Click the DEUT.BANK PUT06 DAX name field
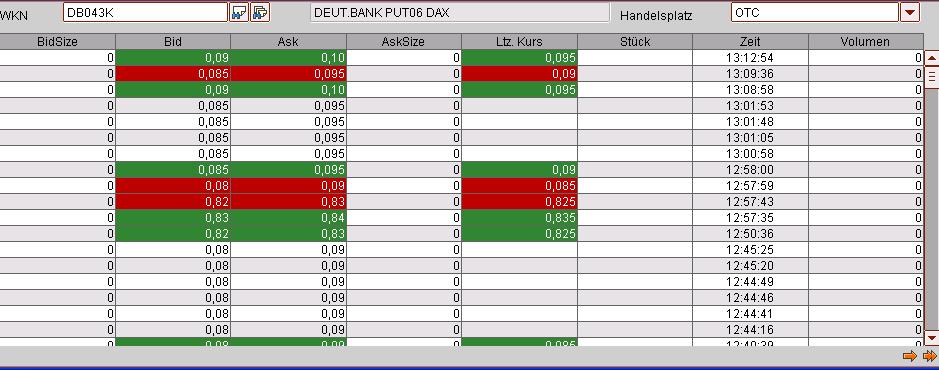 click(x=459, y=13)
